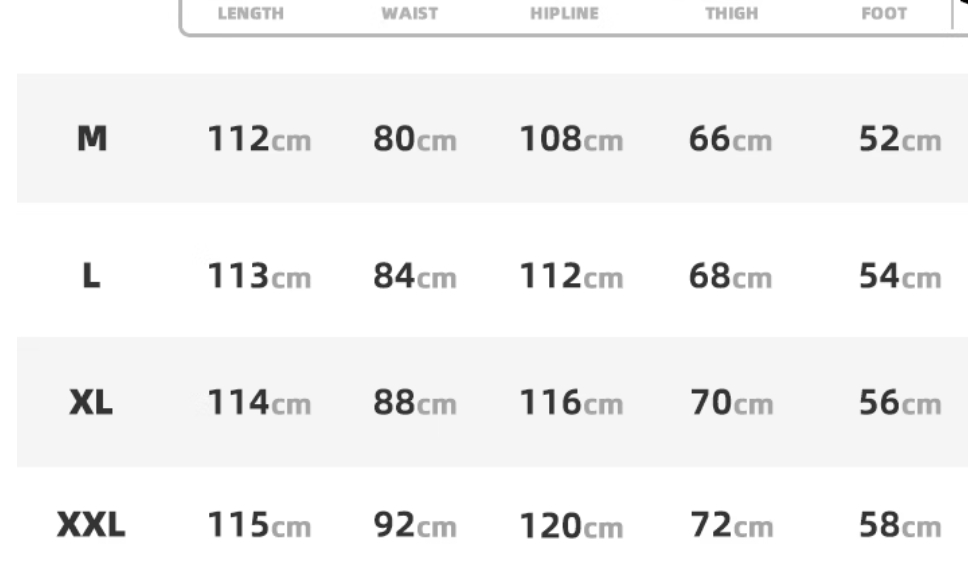Click the 112cm length value for M

259,138
